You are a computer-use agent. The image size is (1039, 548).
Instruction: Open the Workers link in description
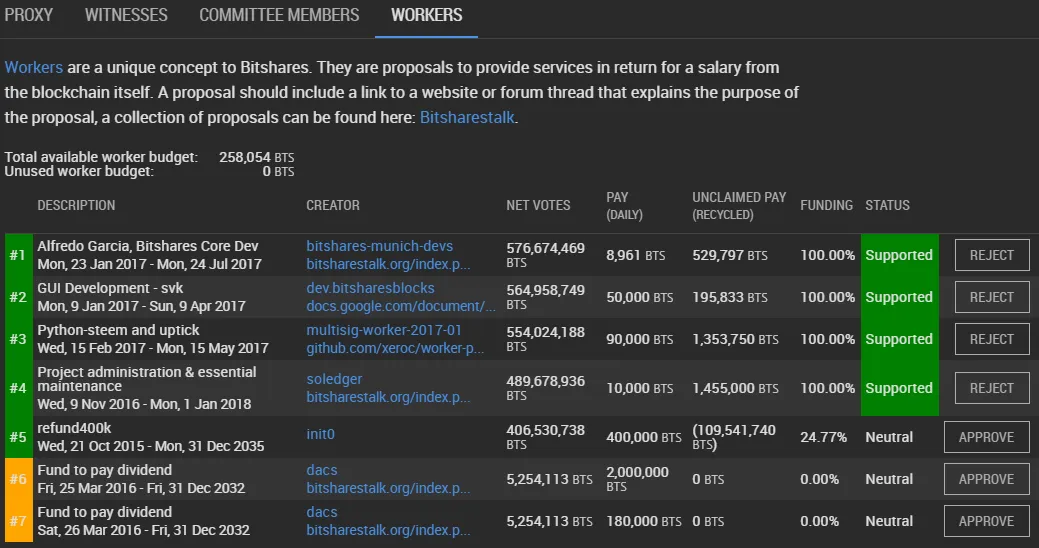34,68
